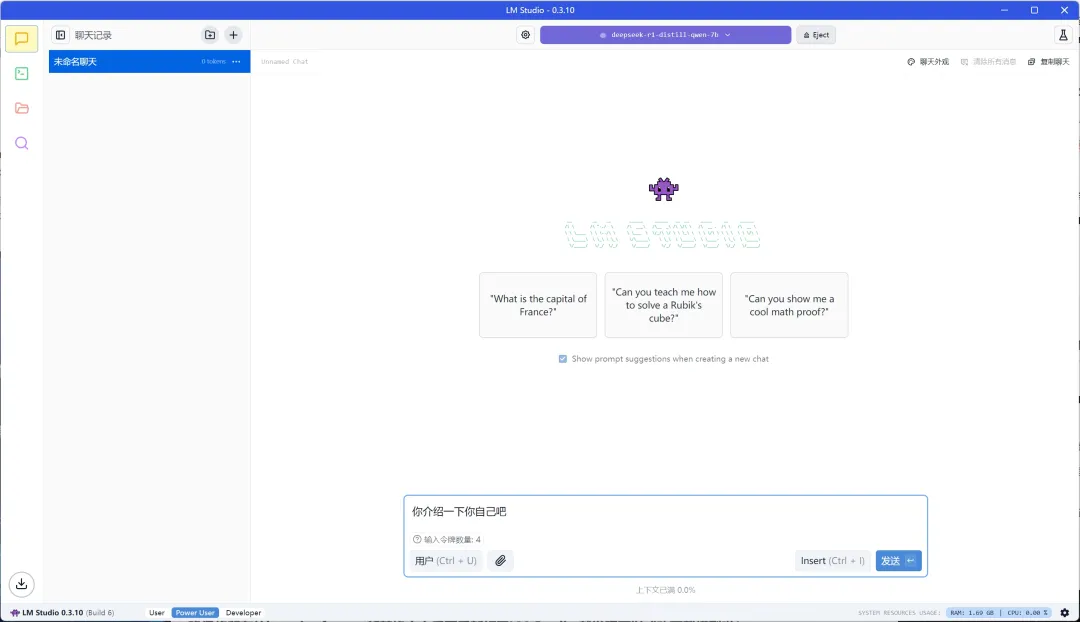Open app settings gear in status bar
Screen dimensions: 1080x622
point(1065,612)
